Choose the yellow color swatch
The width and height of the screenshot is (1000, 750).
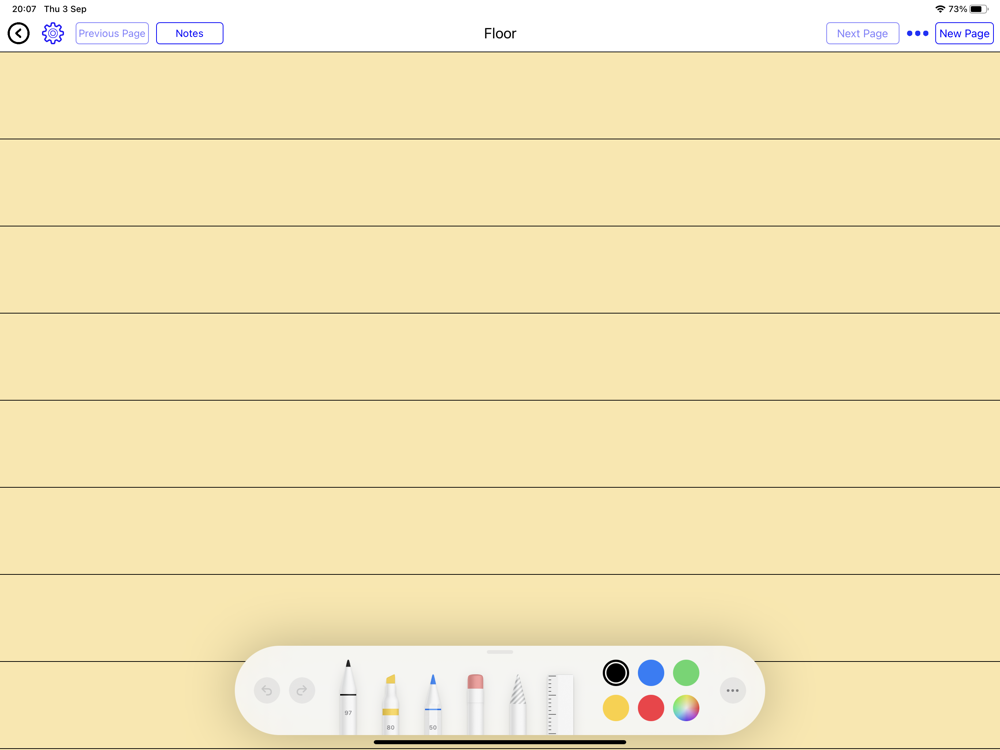tap(615, 708)
